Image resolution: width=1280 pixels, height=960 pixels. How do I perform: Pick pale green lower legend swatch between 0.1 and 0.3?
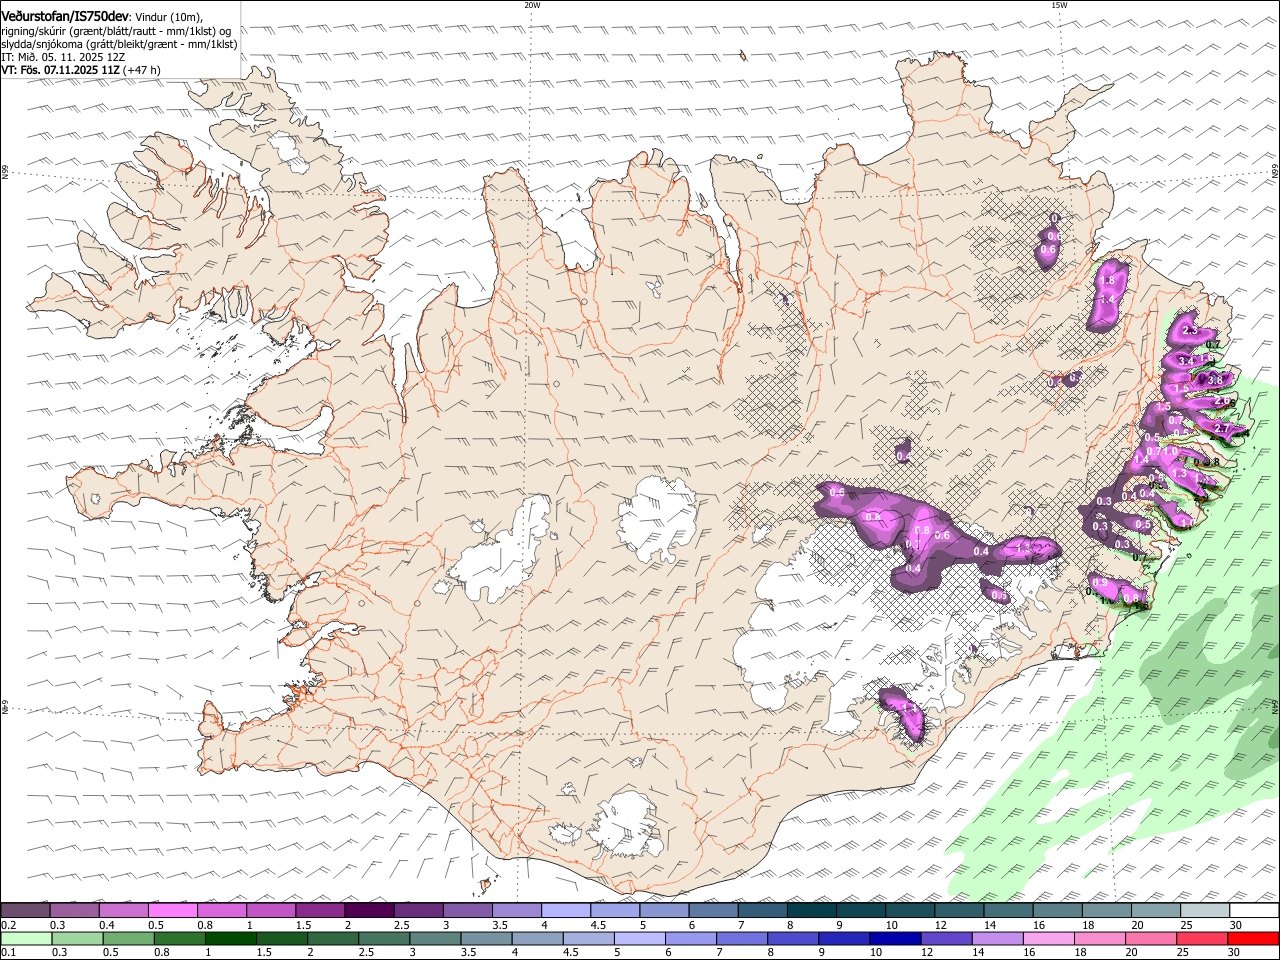point(26,938)
